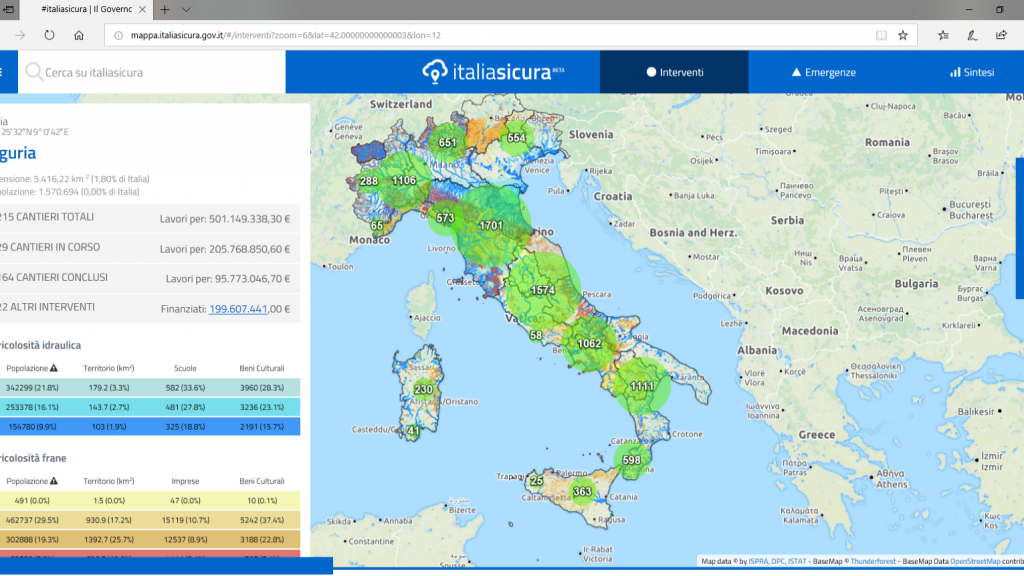This screenshot has width=1024, height=576.
Task: Click the share page icon
Action: (x=1001, y=35)
